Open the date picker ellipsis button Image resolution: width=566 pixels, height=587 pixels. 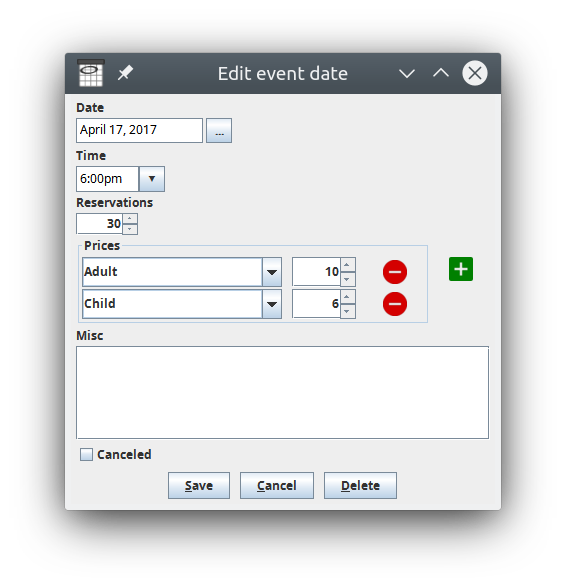click(219, 131)
